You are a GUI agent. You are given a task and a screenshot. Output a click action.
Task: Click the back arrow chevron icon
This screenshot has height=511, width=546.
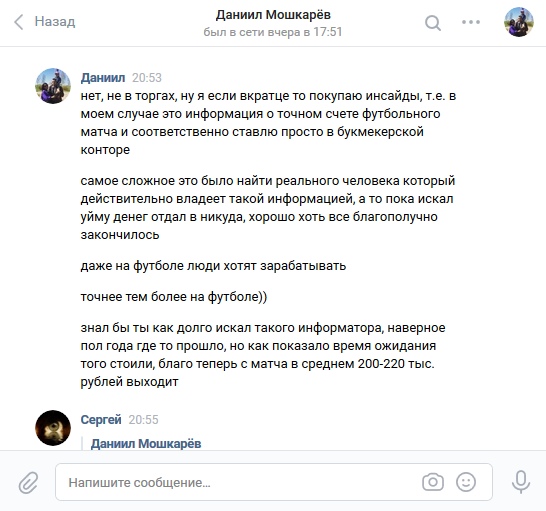(19, 22)
